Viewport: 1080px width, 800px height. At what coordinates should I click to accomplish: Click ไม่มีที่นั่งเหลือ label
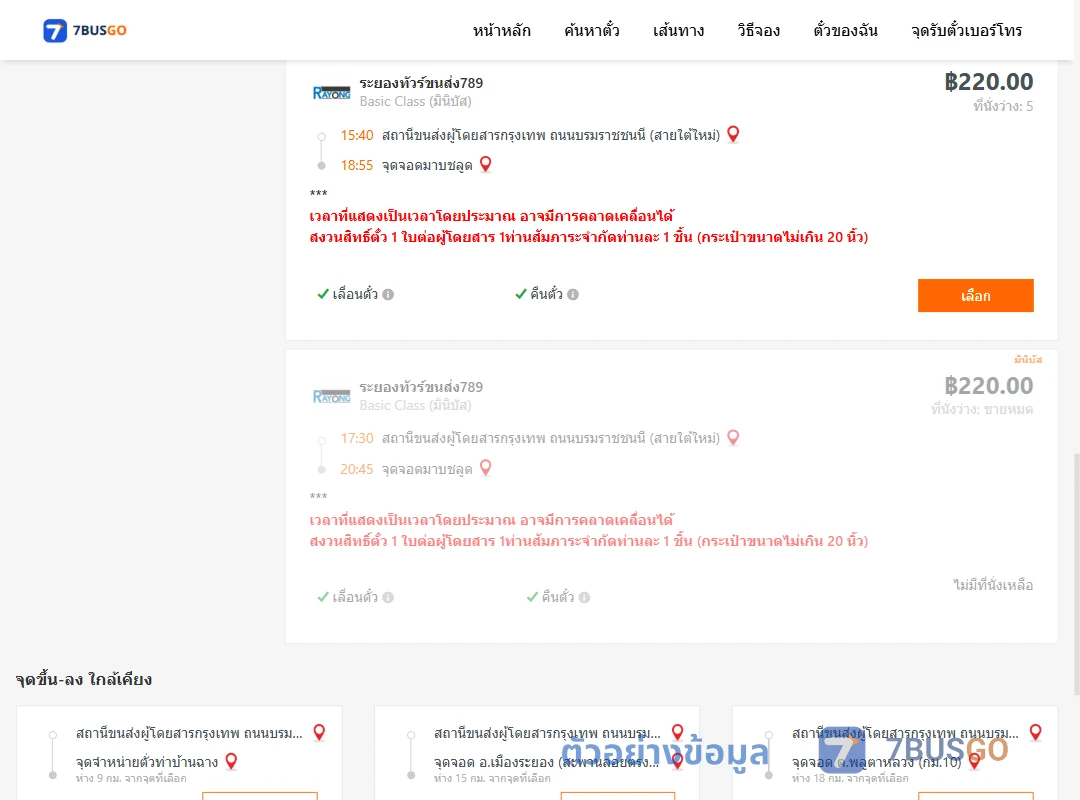(993, 585)
